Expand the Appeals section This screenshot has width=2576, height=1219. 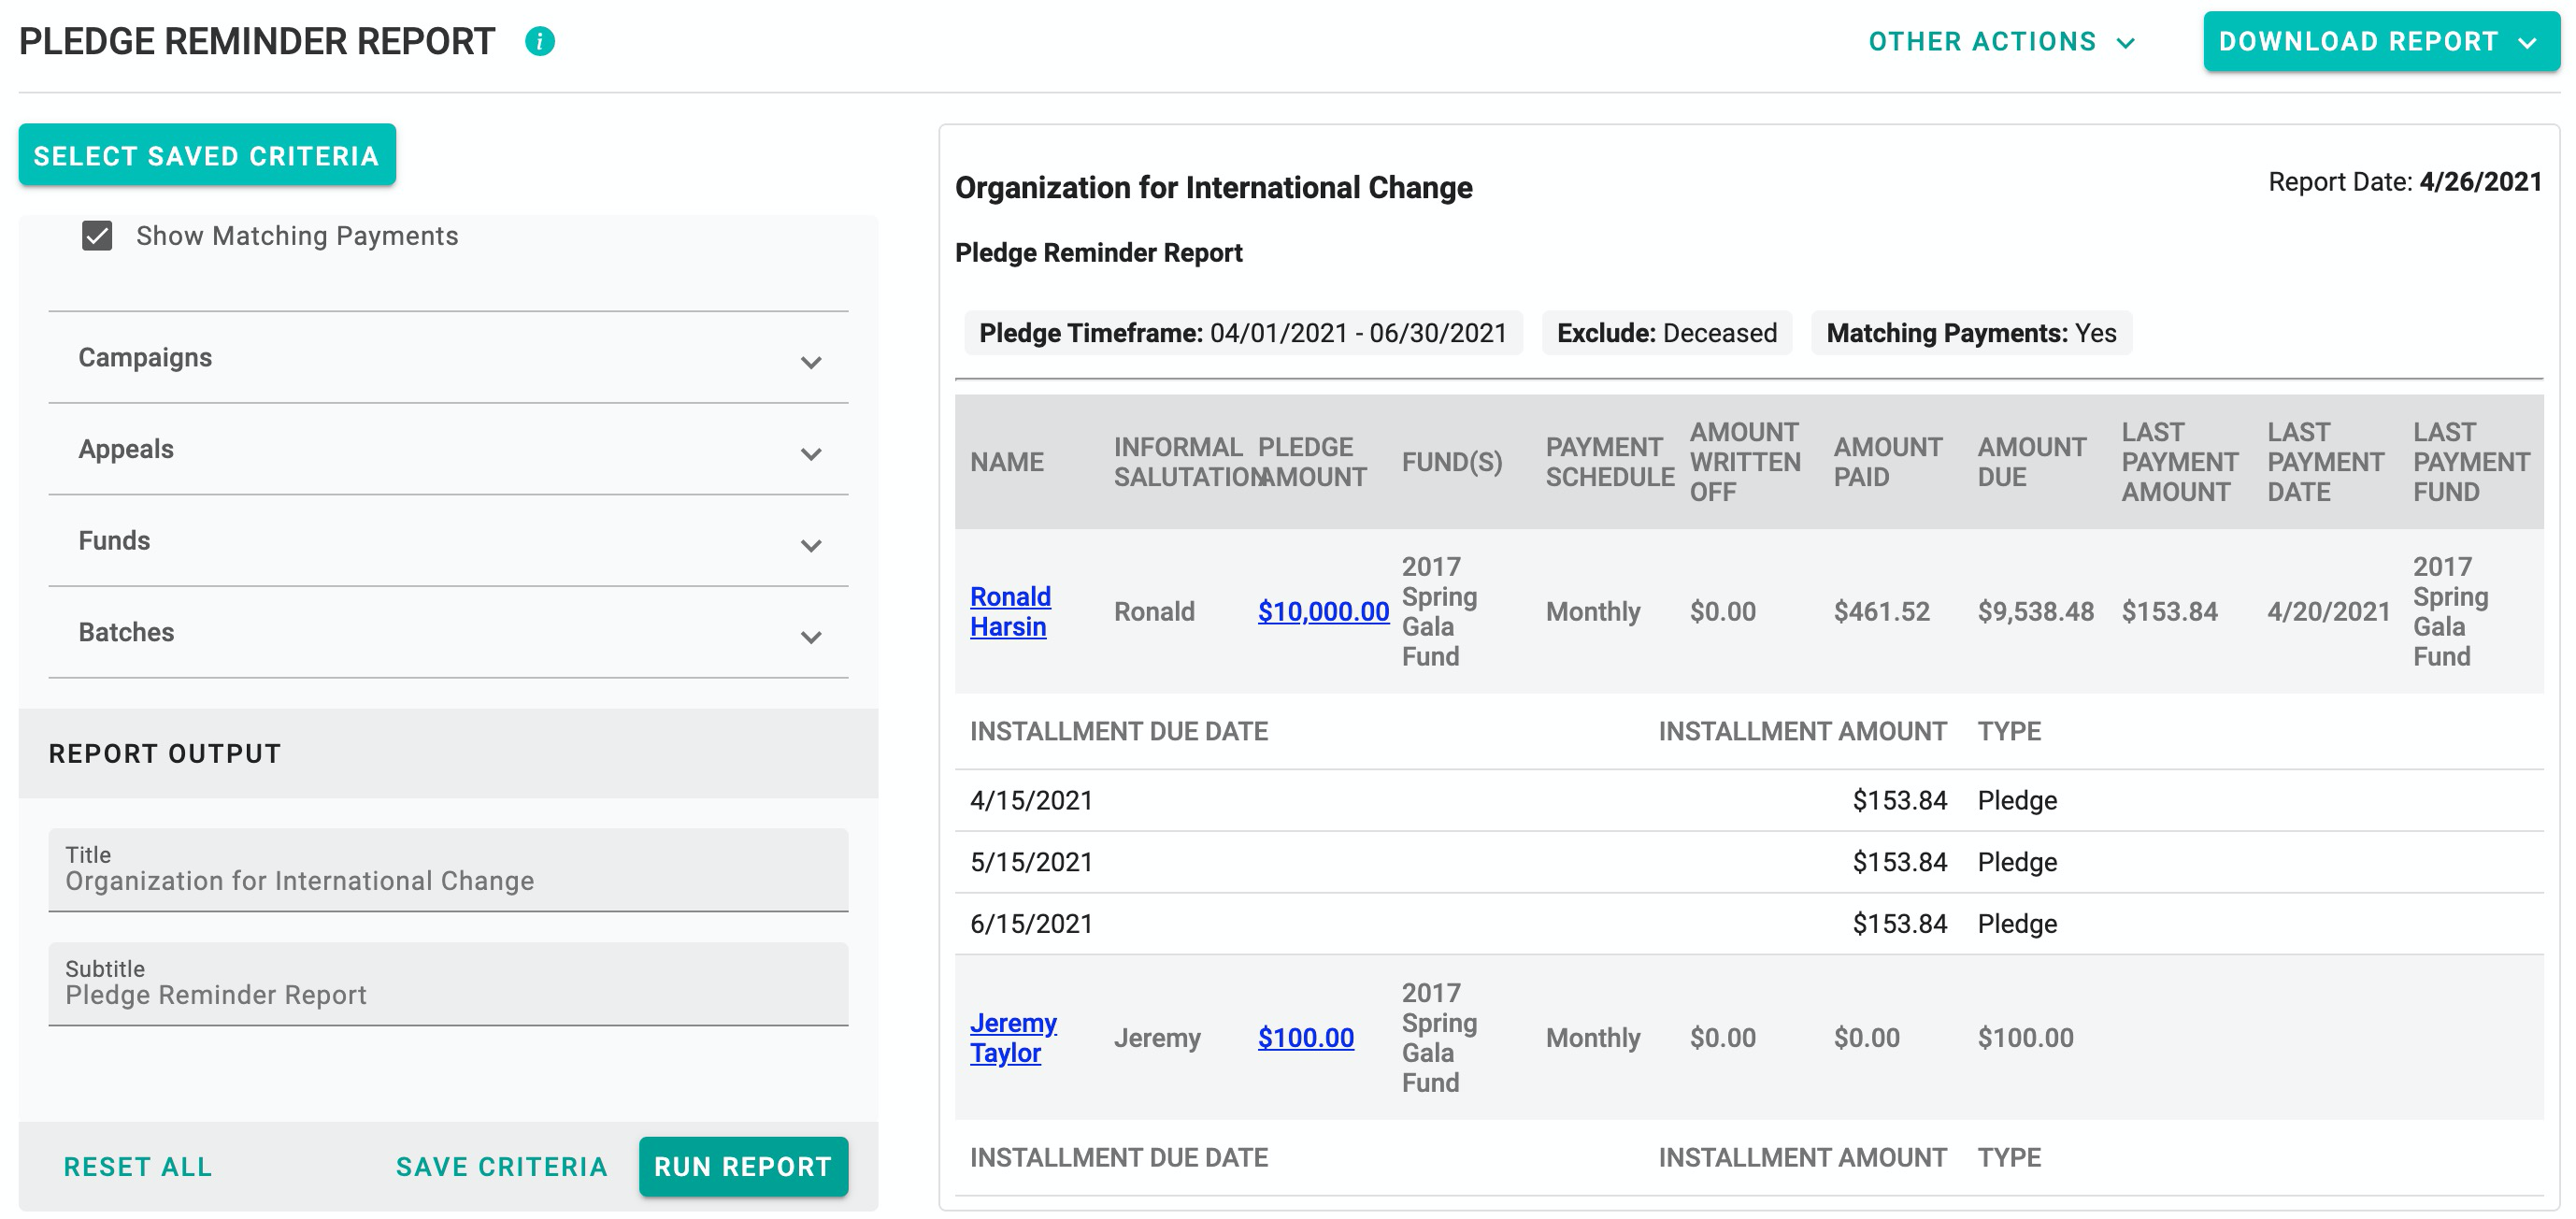tap(812, 454)
